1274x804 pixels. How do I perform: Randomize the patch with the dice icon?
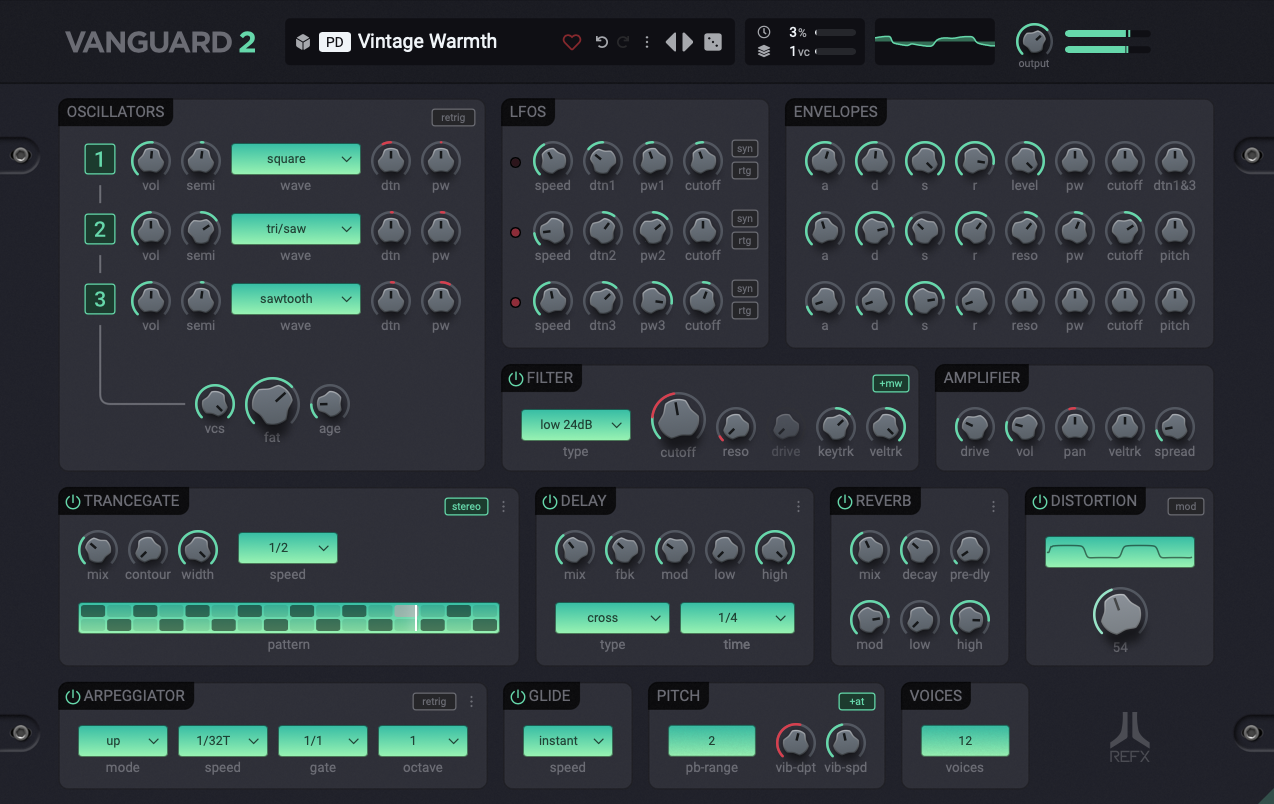tap(713, 42)
